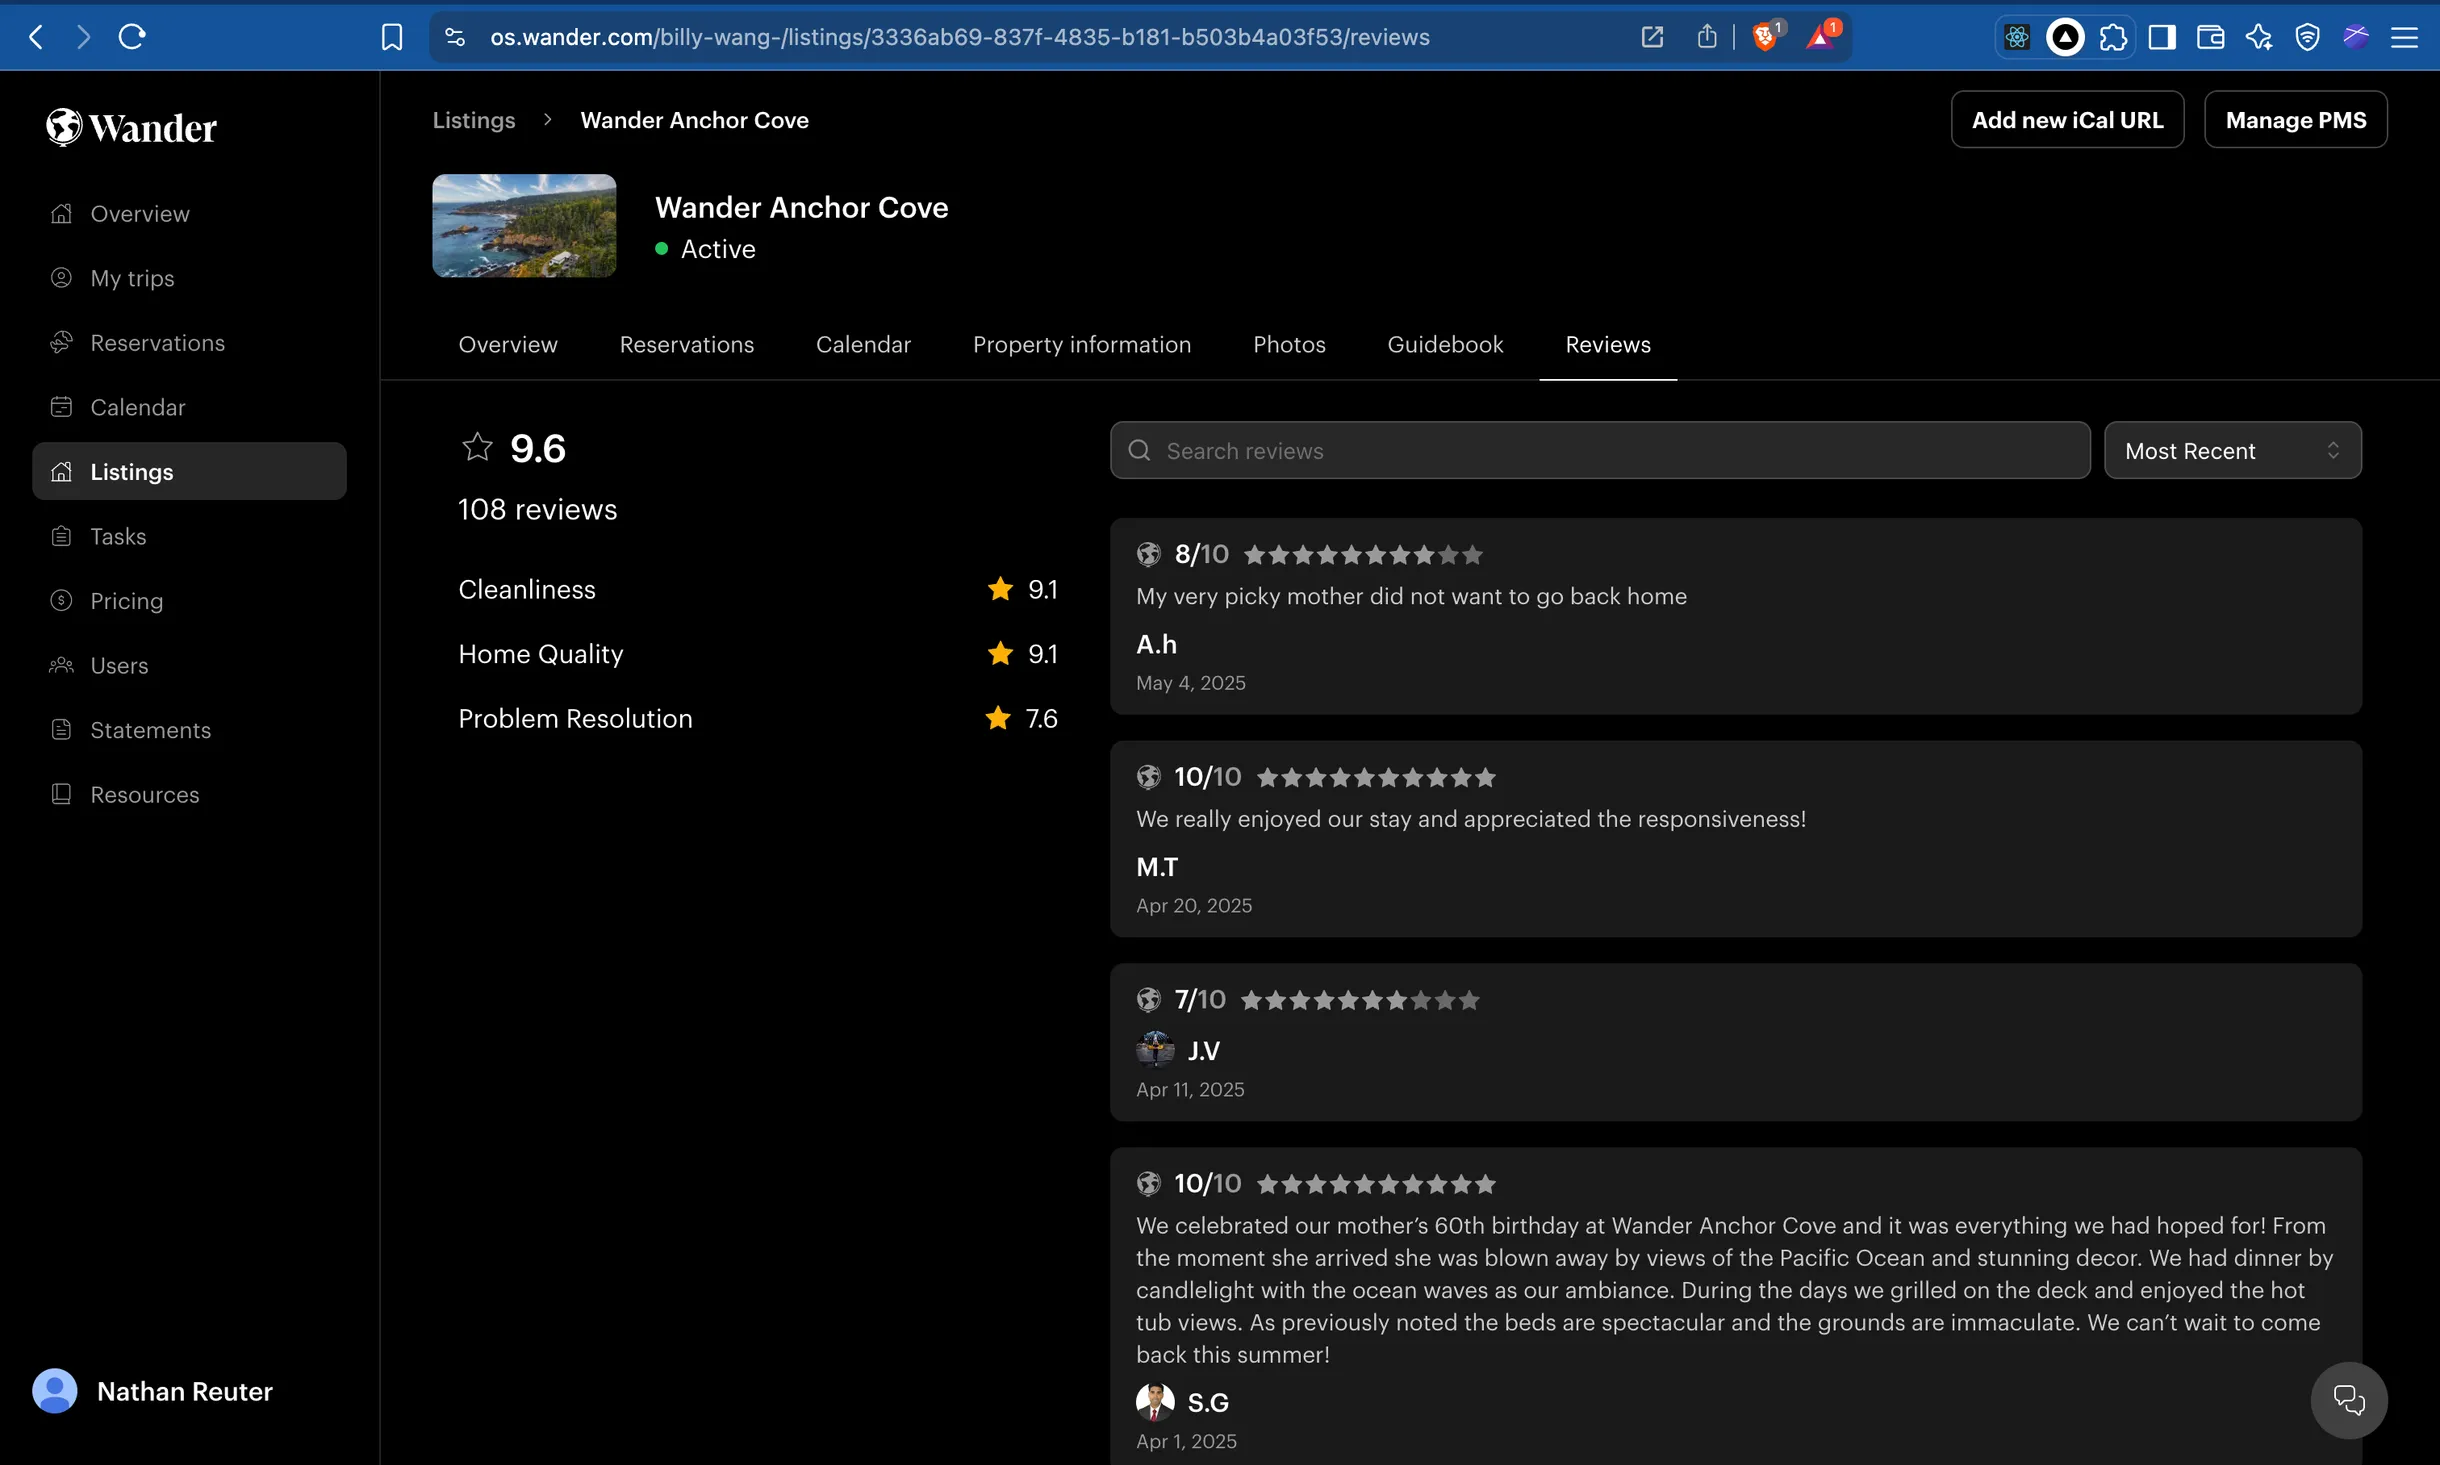Click the site settings icon in address bar
The width and height of the screenshot is (2440, 1465).
455,37
